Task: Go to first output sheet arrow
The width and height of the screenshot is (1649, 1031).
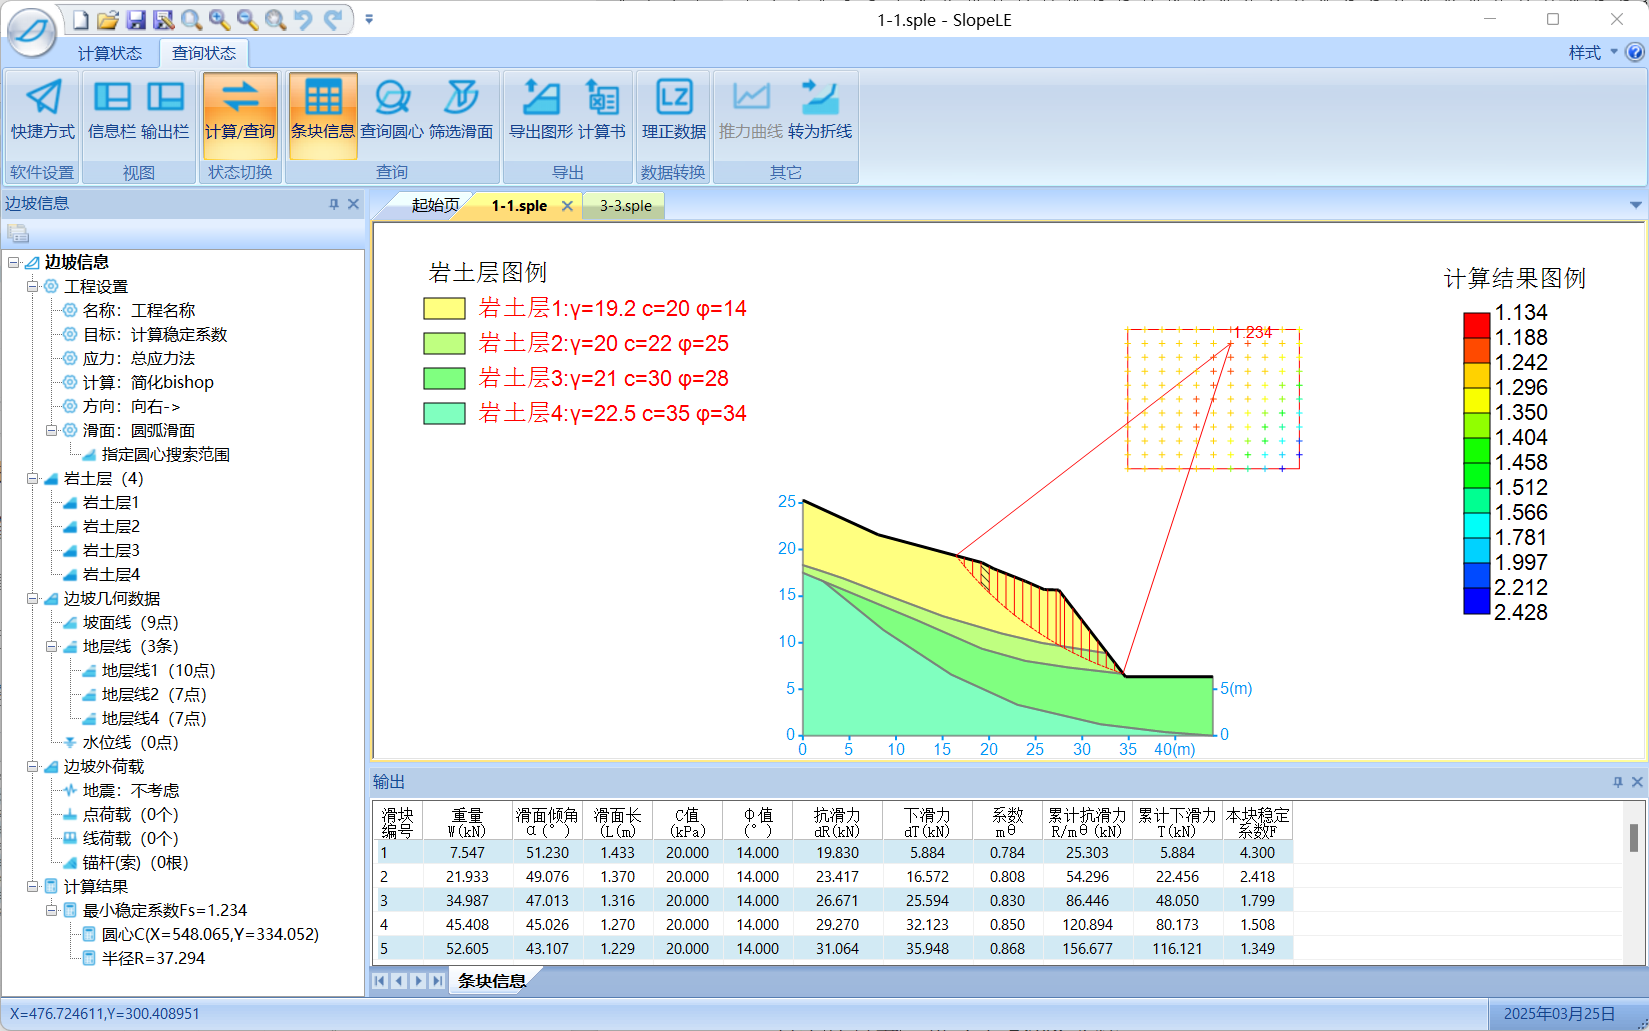Action: pos(380,981)
